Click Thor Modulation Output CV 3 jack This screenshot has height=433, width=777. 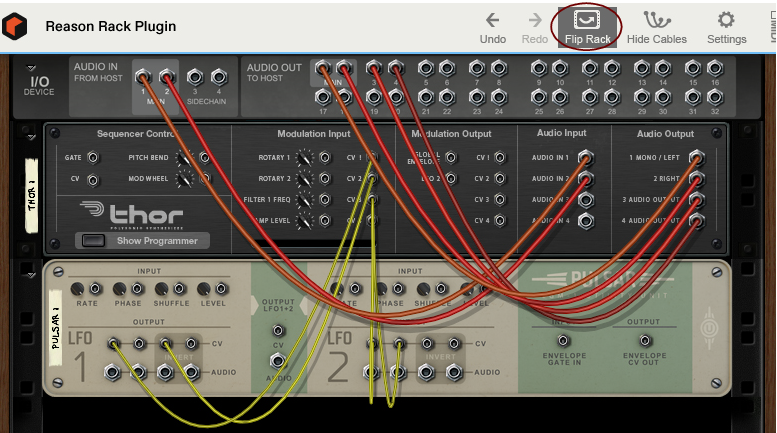pos(500,200)
